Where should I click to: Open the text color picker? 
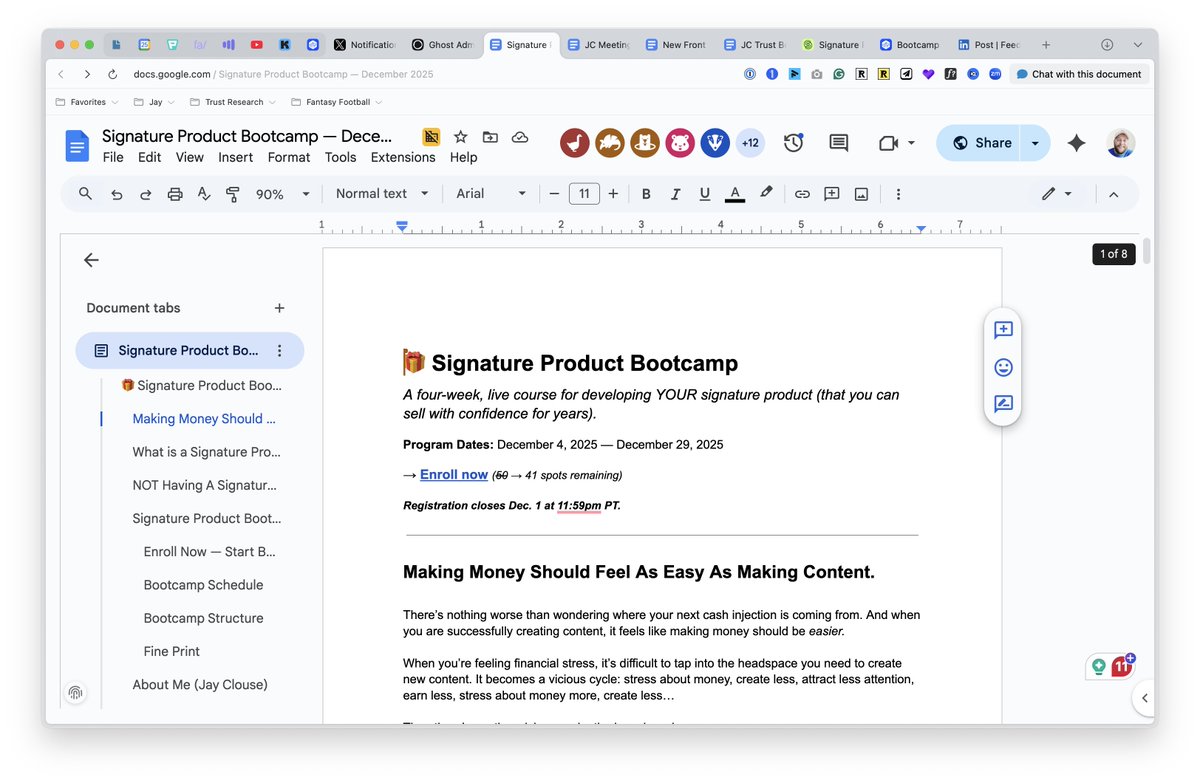[734, 193]
